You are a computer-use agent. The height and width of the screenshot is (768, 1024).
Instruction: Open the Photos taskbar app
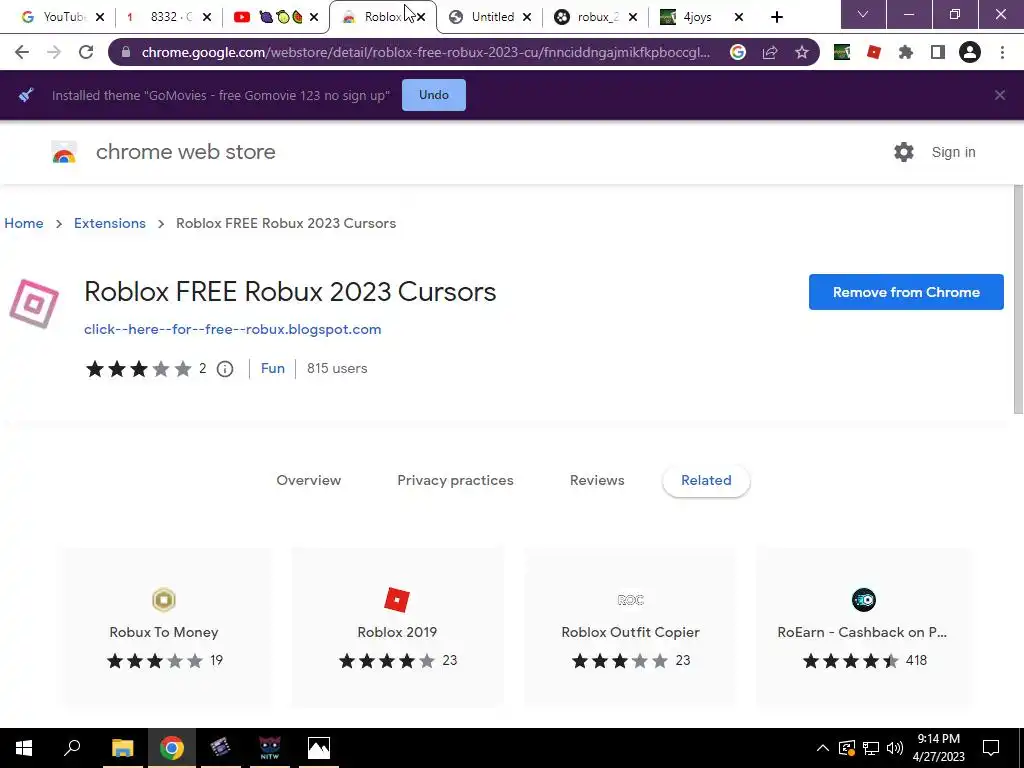319,748
